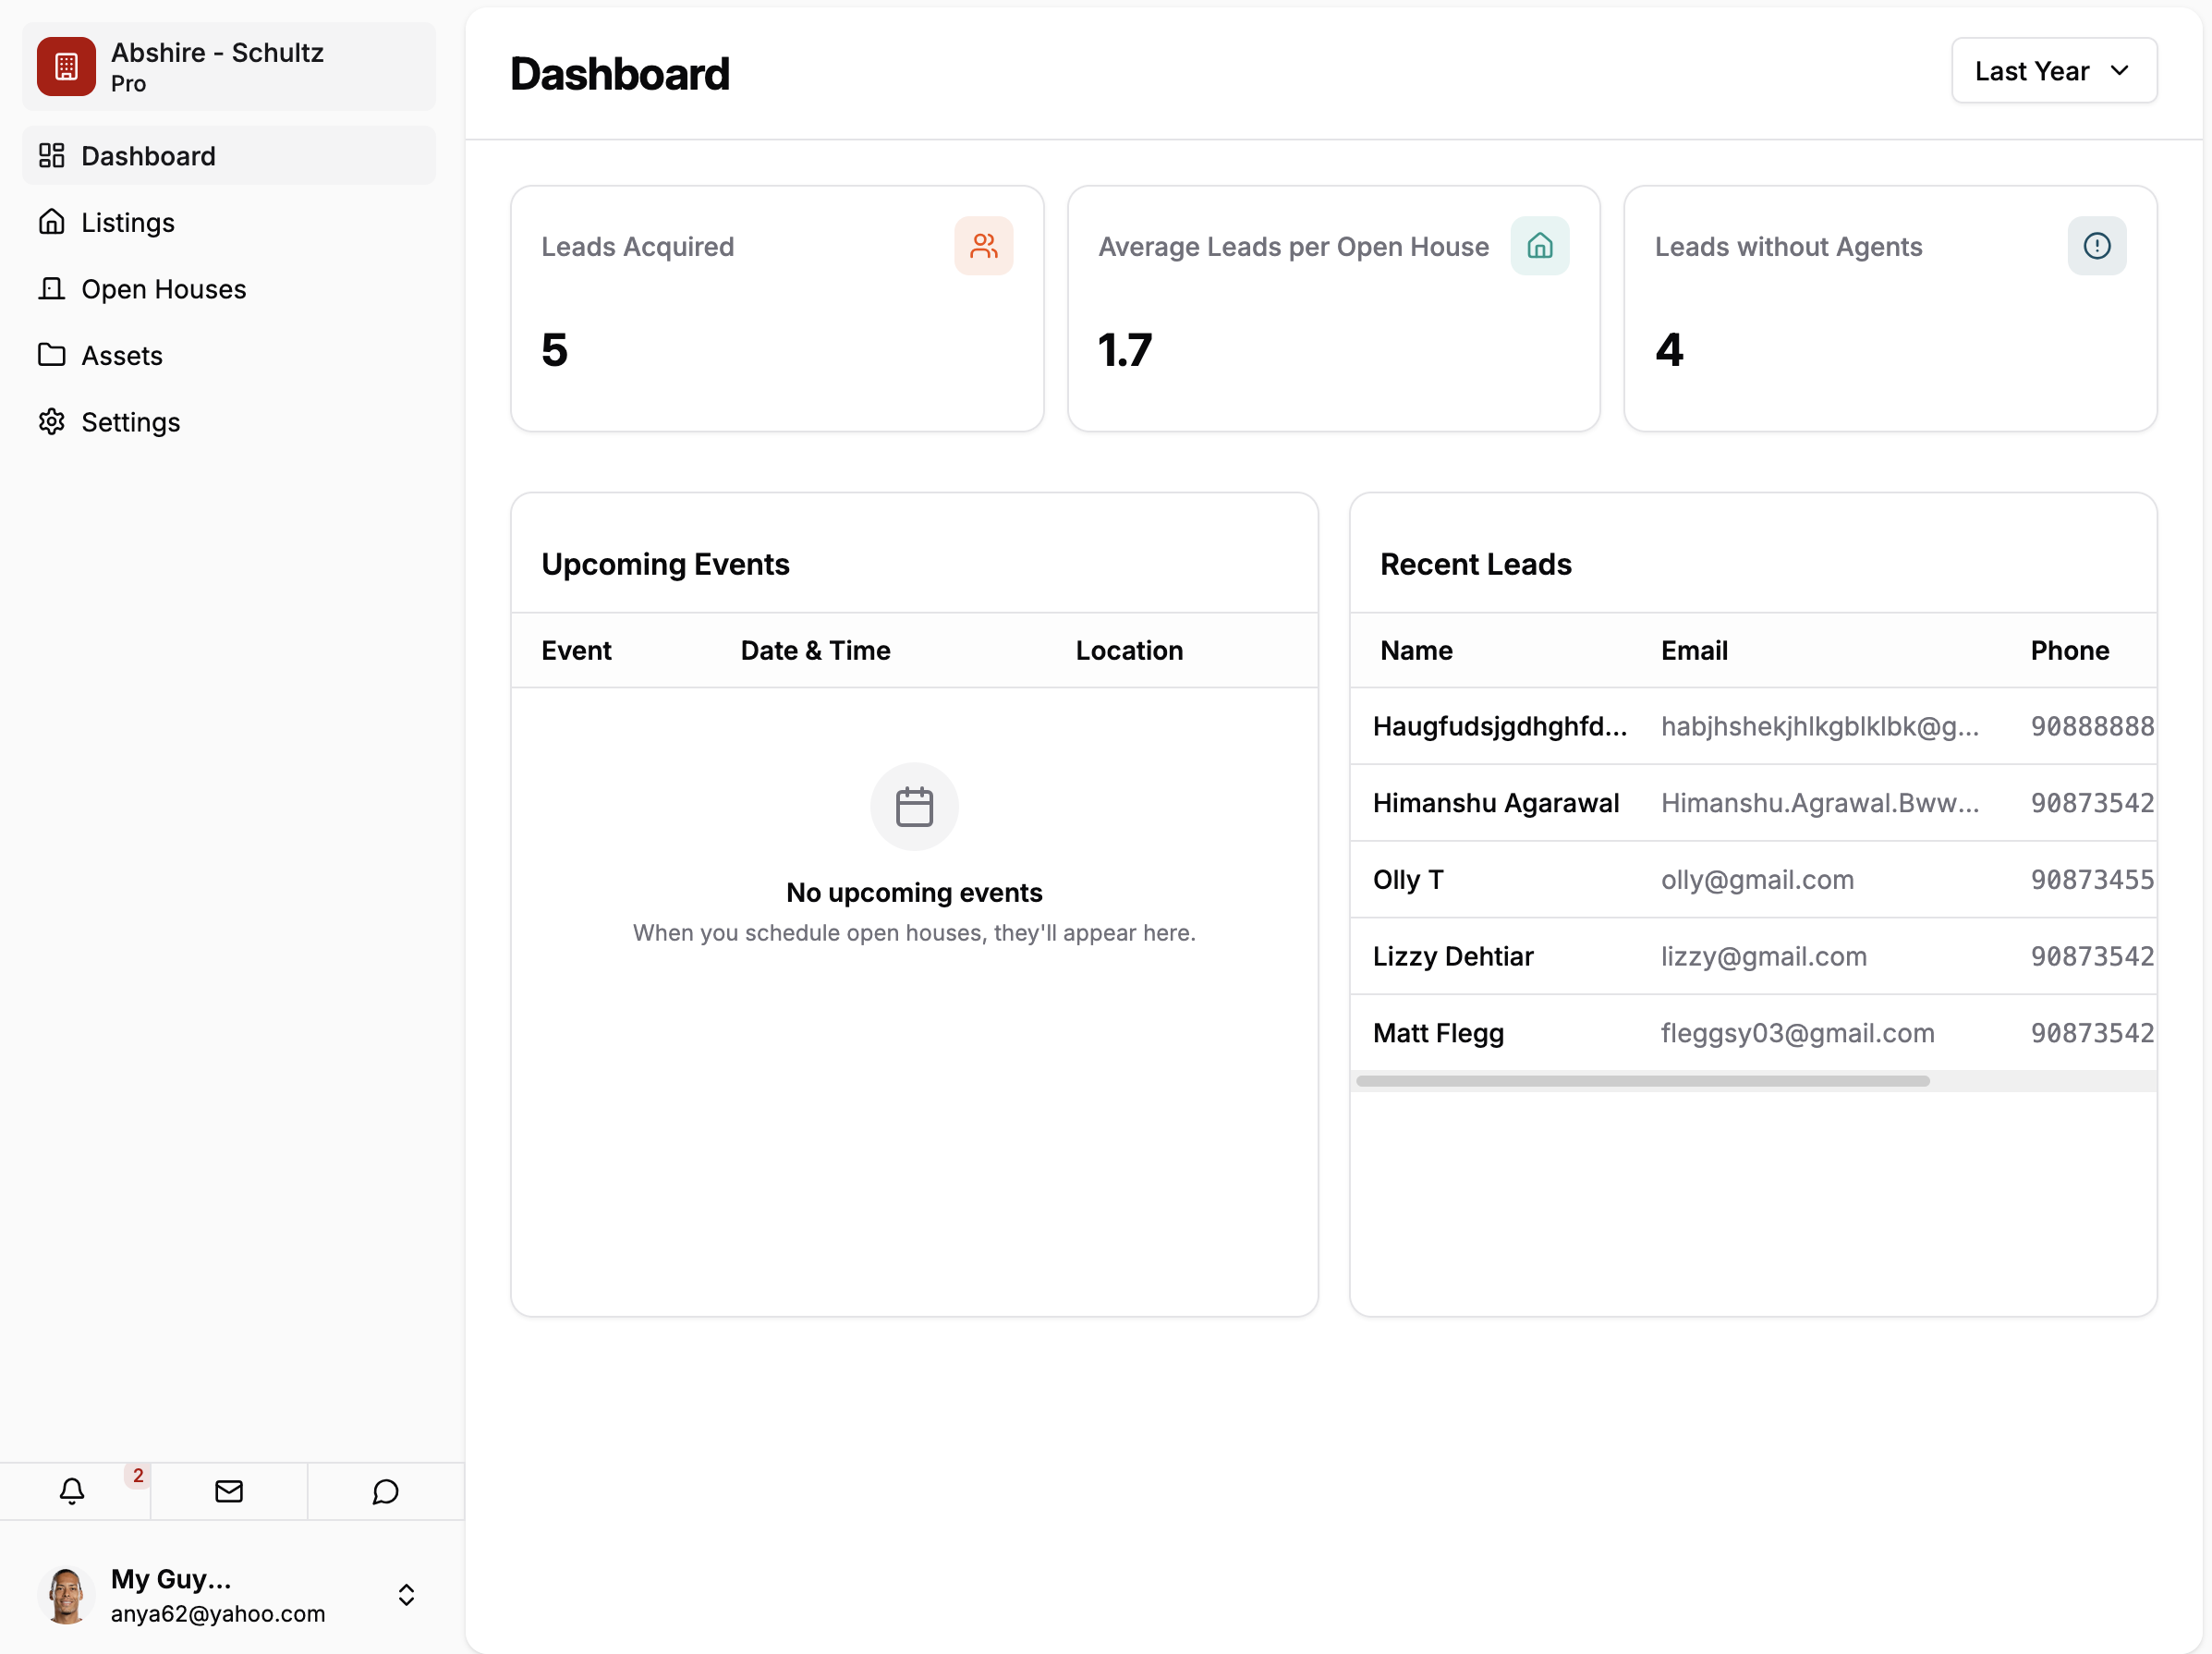Screen dimensions: 2212x1654
Task: Open the Matt Flegg lead entry
Action: click(1437, 1033)
